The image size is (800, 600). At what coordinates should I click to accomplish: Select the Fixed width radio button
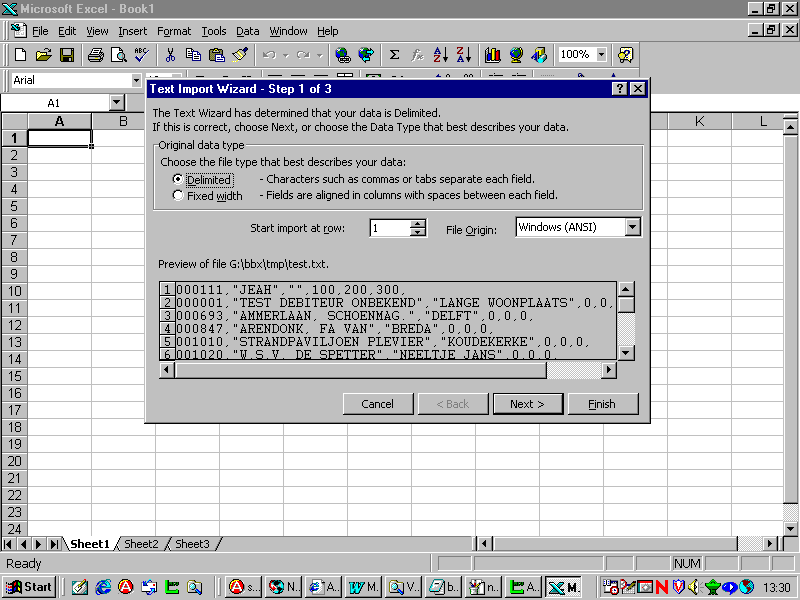pyautogui.click(x=178, y=196)
